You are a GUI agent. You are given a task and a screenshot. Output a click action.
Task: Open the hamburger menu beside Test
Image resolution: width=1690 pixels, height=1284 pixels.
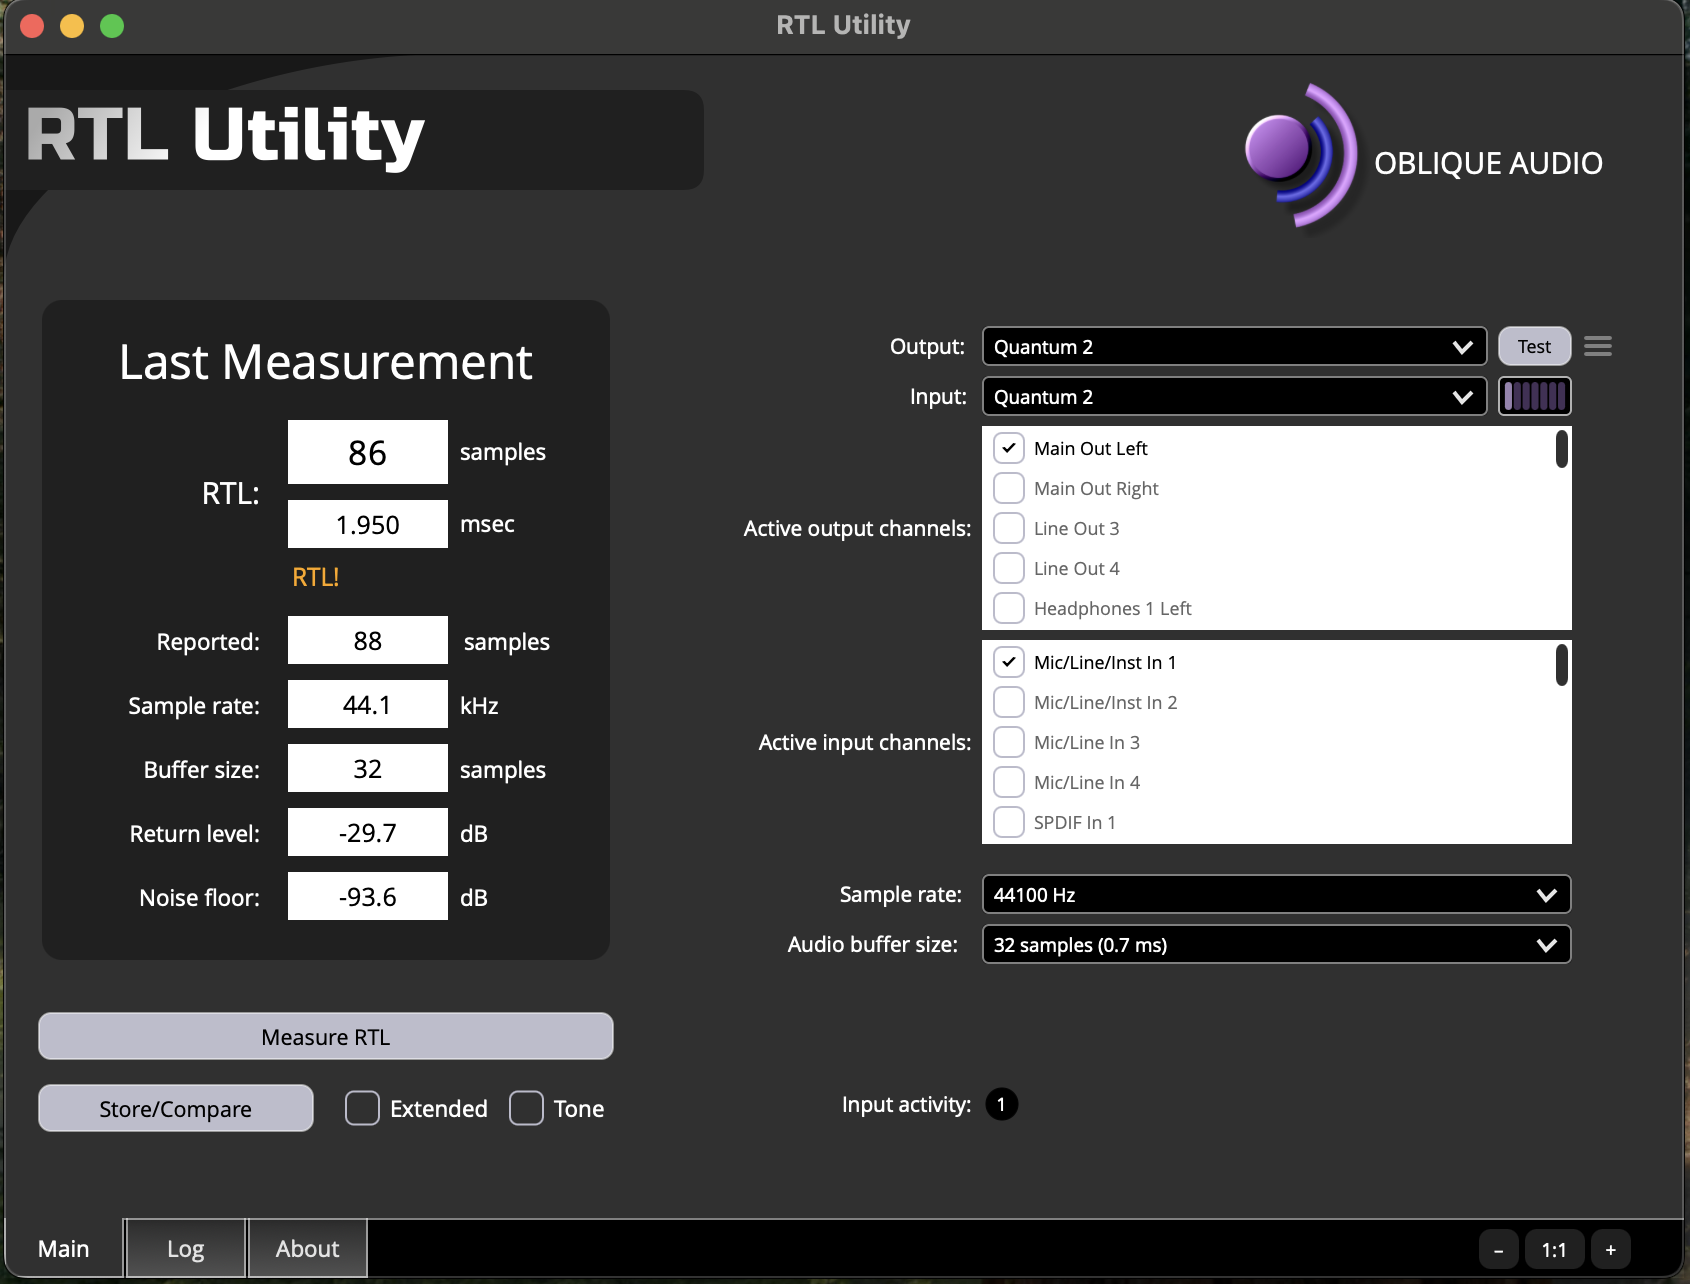pyautogui.click(x=1598, y=346)
